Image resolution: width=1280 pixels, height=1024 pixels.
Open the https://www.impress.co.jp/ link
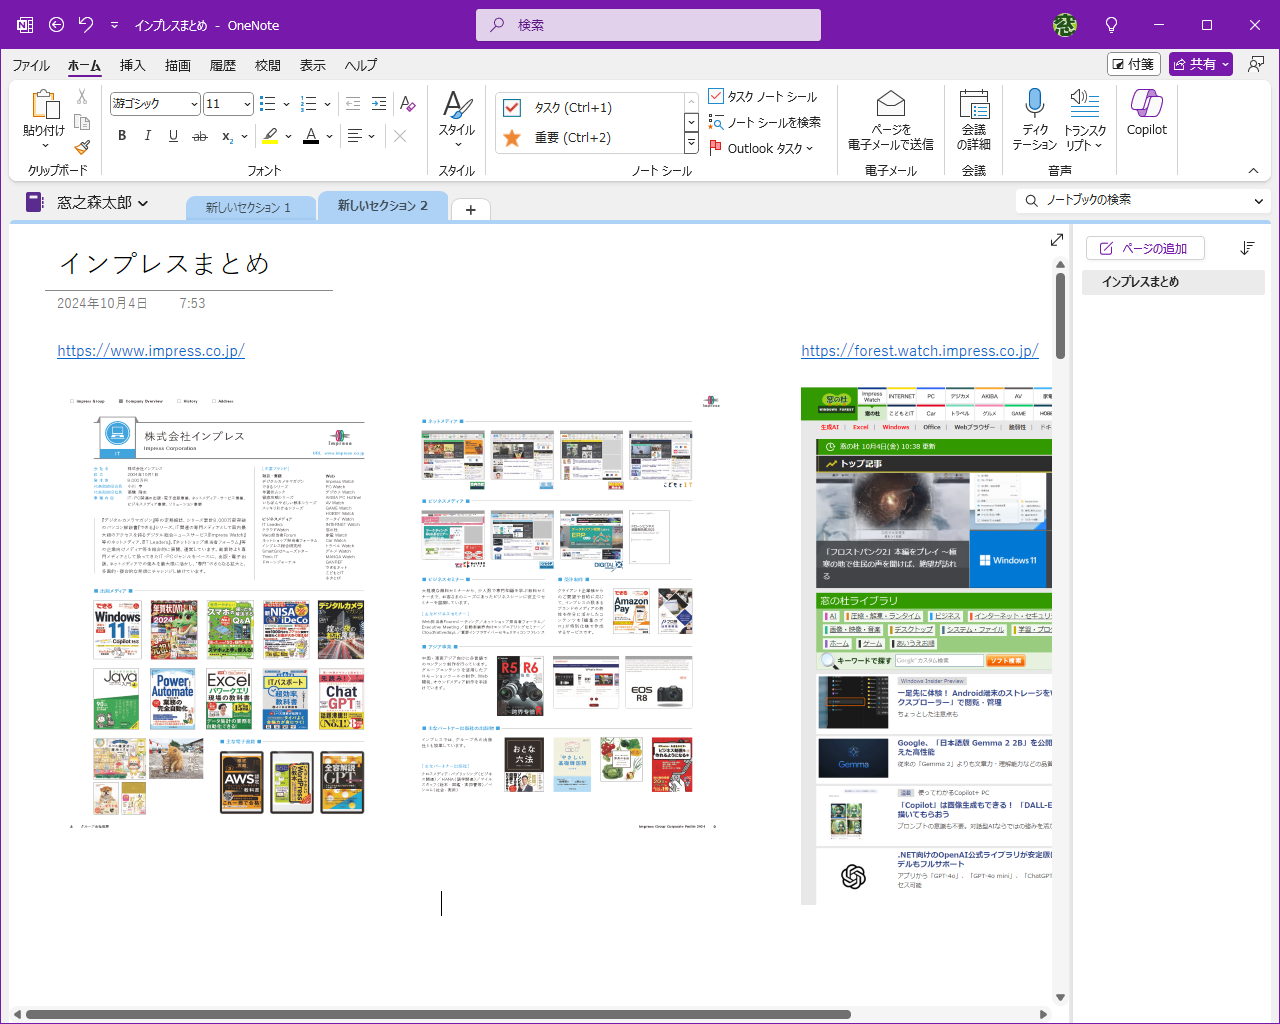tap(151, 351)
